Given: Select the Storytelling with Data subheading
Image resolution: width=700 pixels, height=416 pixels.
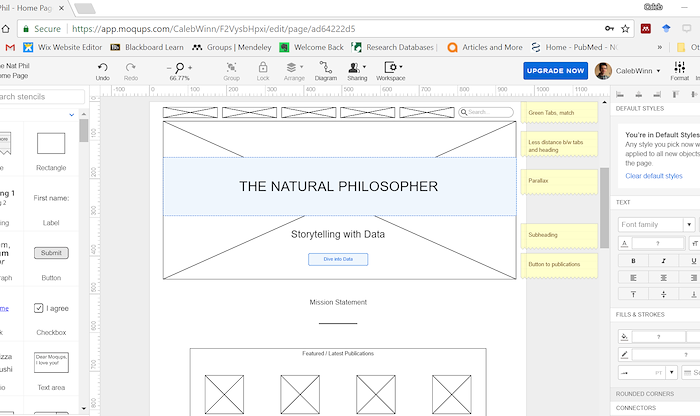Looking at the screenshot, I should [x=338, y=234].
